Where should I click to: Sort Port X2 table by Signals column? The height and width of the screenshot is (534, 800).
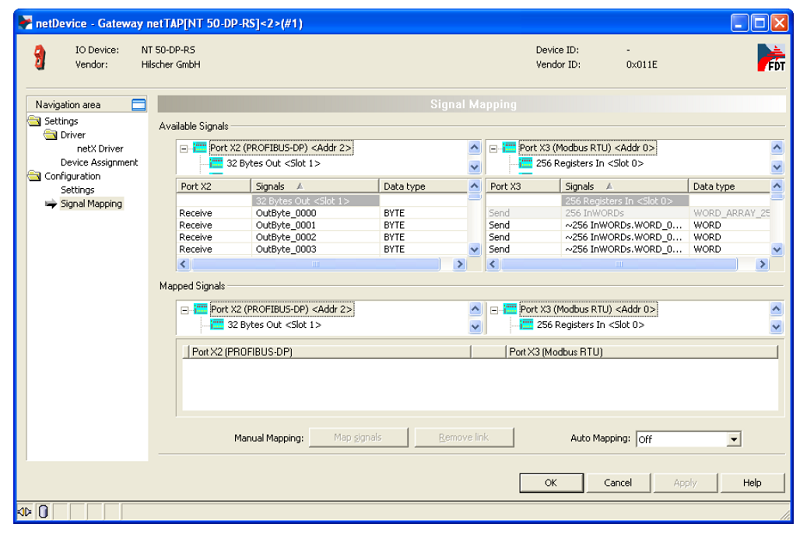[314, 186]
